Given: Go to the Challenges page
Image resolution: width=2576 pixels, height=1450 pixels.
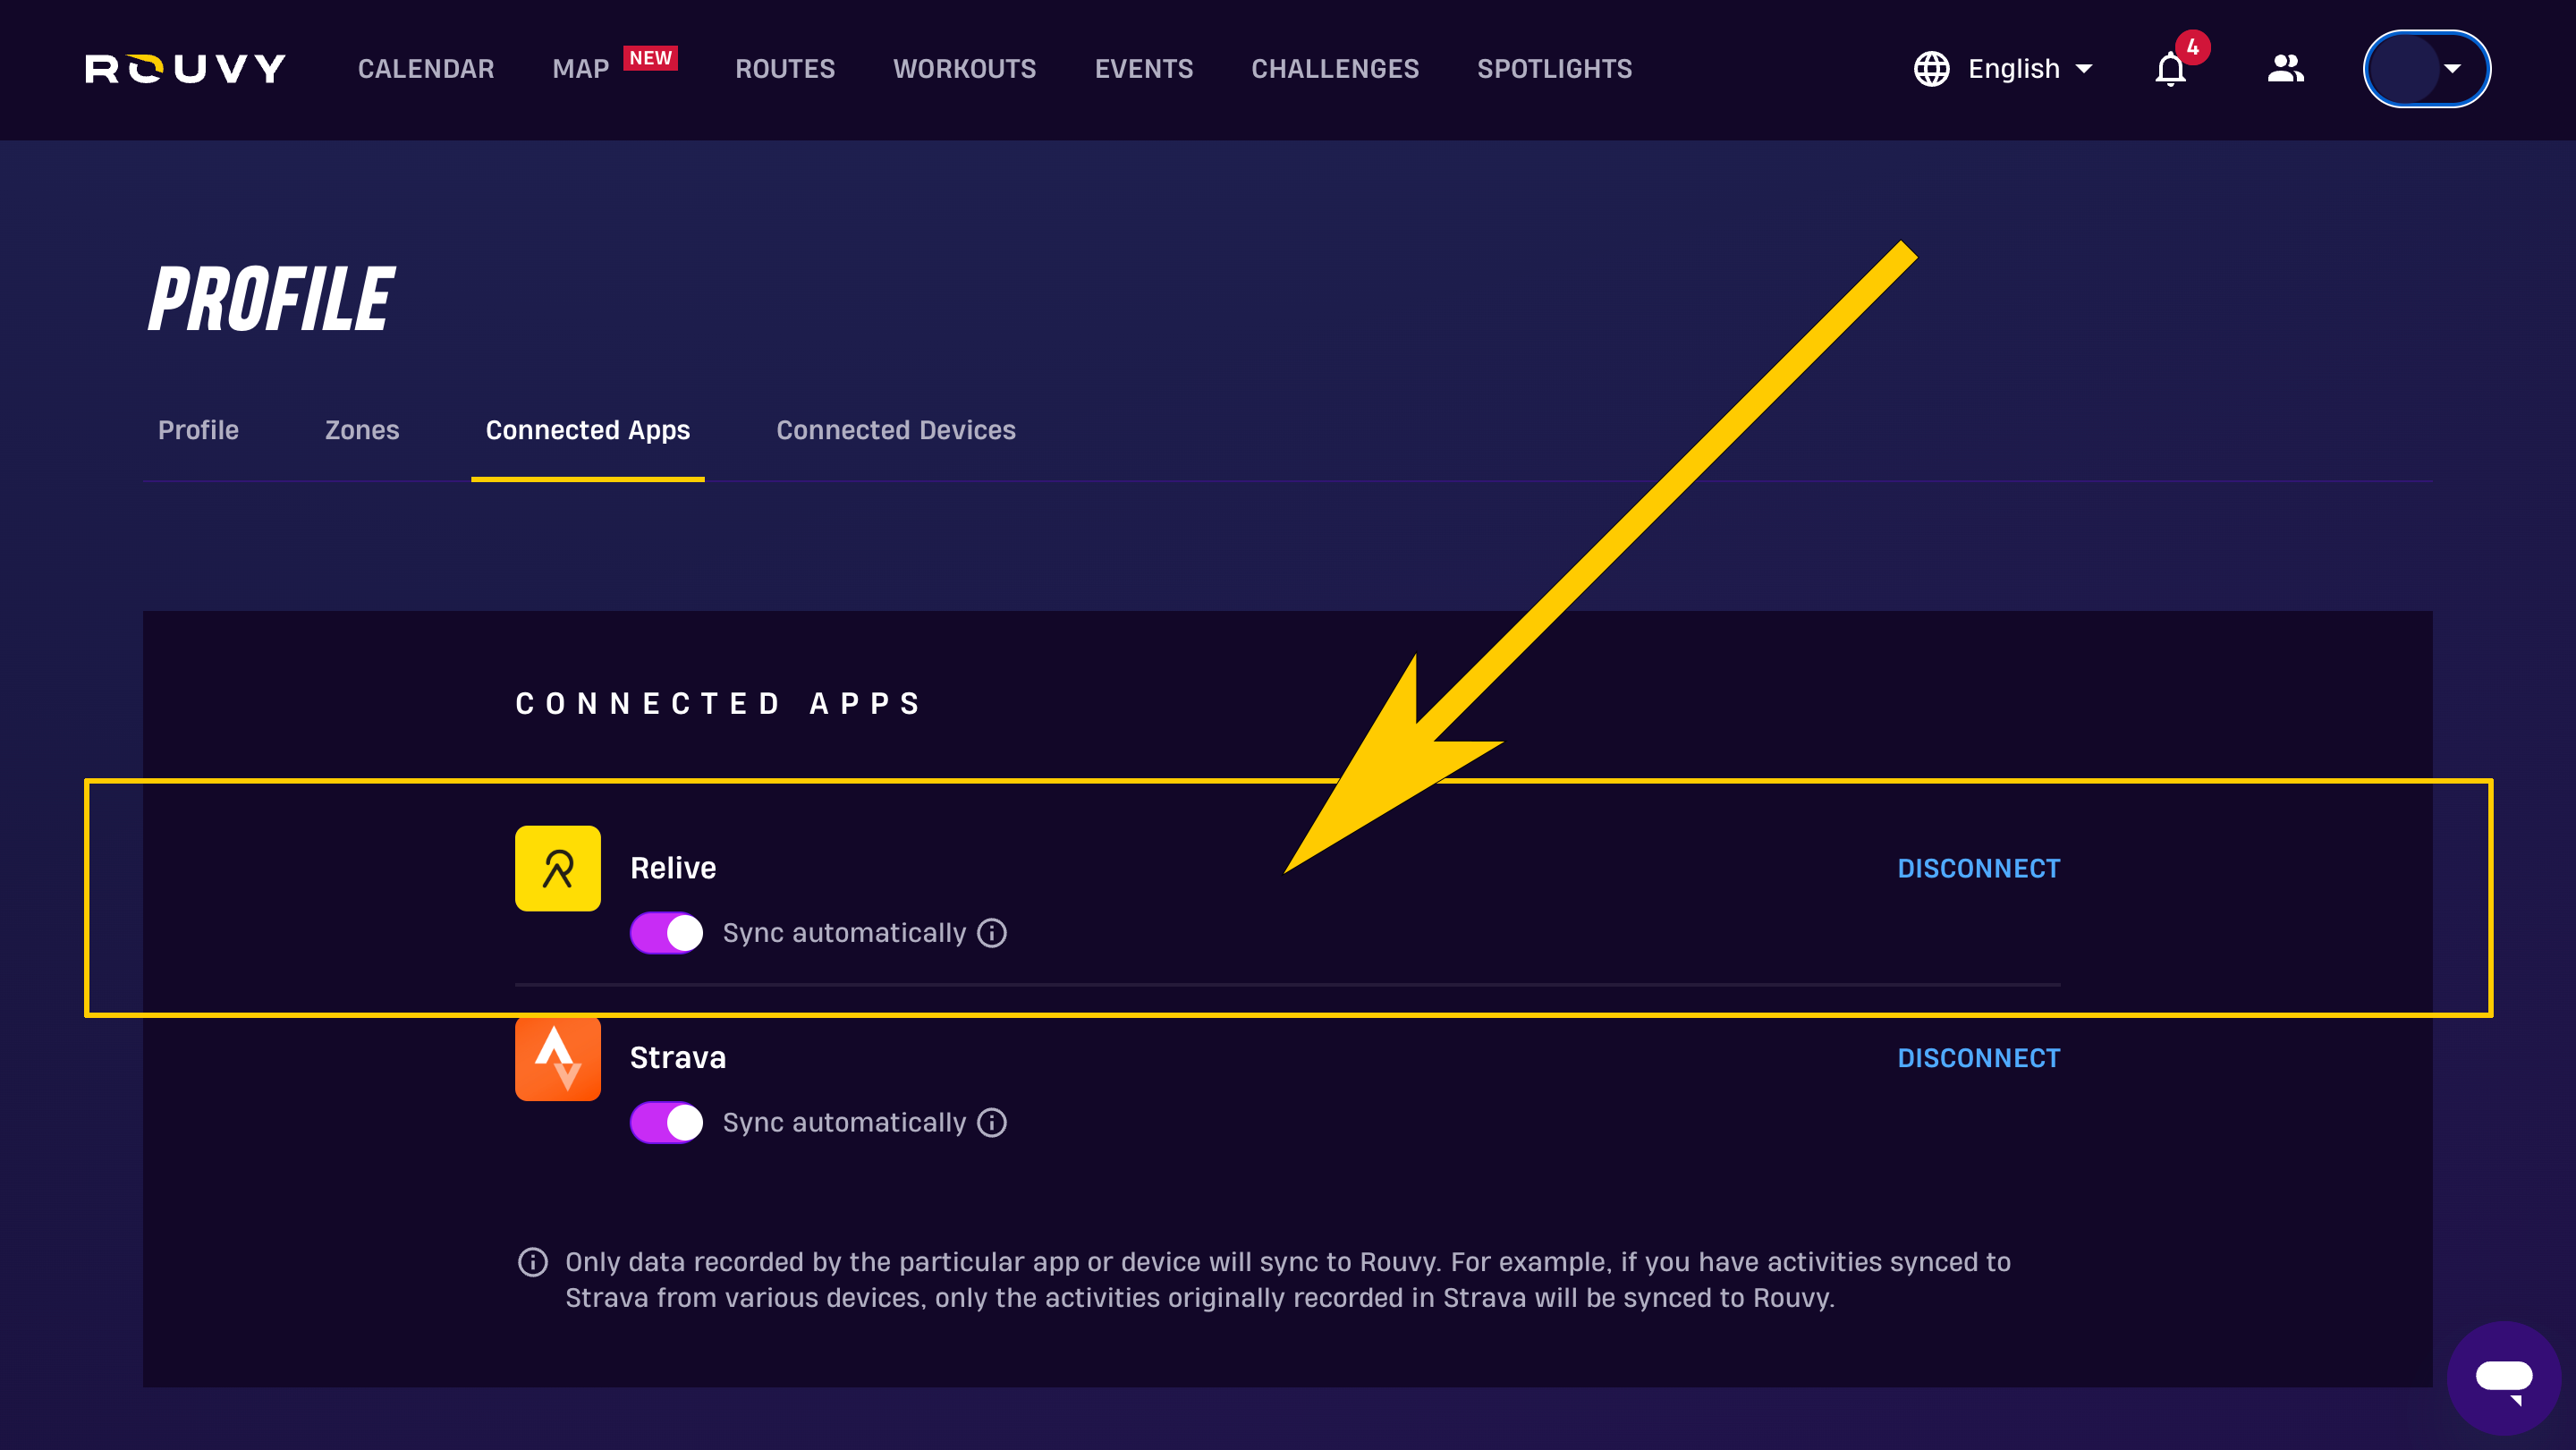Looking at the screenshot, I should click(x=1335, y=69).
